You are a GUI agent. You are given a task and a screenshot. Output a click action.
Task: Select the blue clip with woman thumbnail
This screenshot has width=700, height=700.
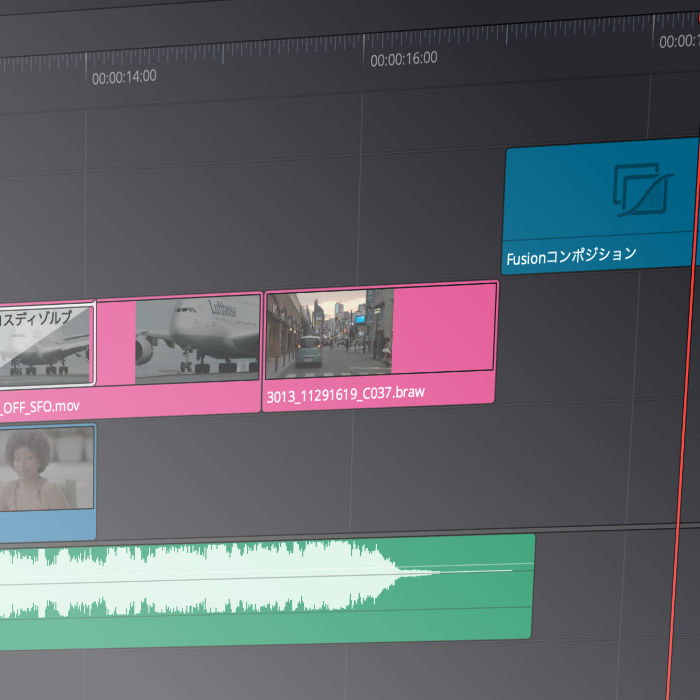point(47,483)
